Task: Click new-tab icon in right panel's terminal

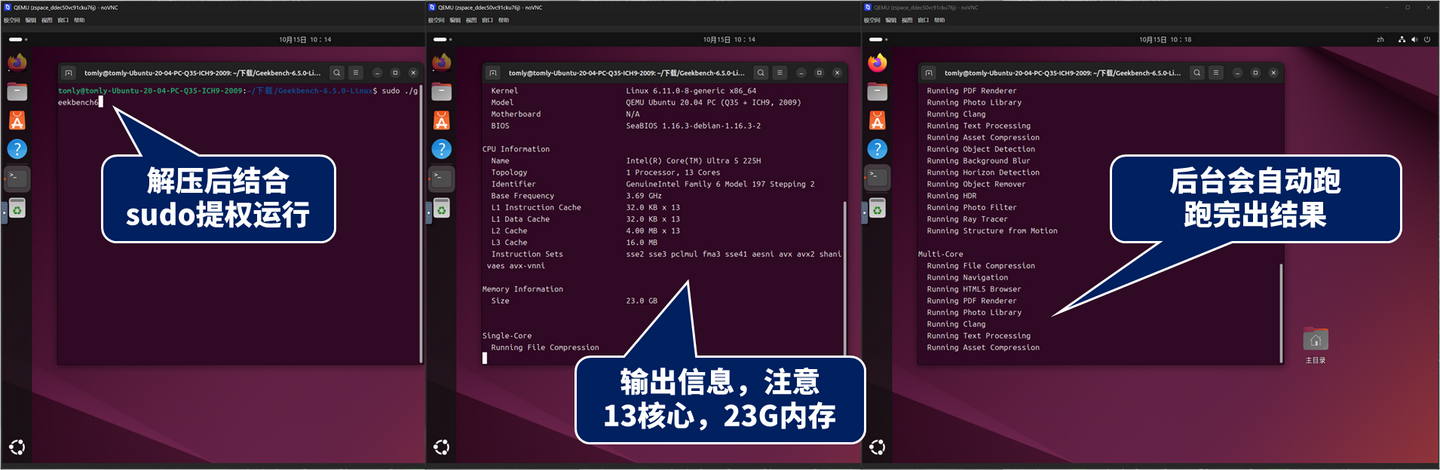Action: click(x=928, y=73)
